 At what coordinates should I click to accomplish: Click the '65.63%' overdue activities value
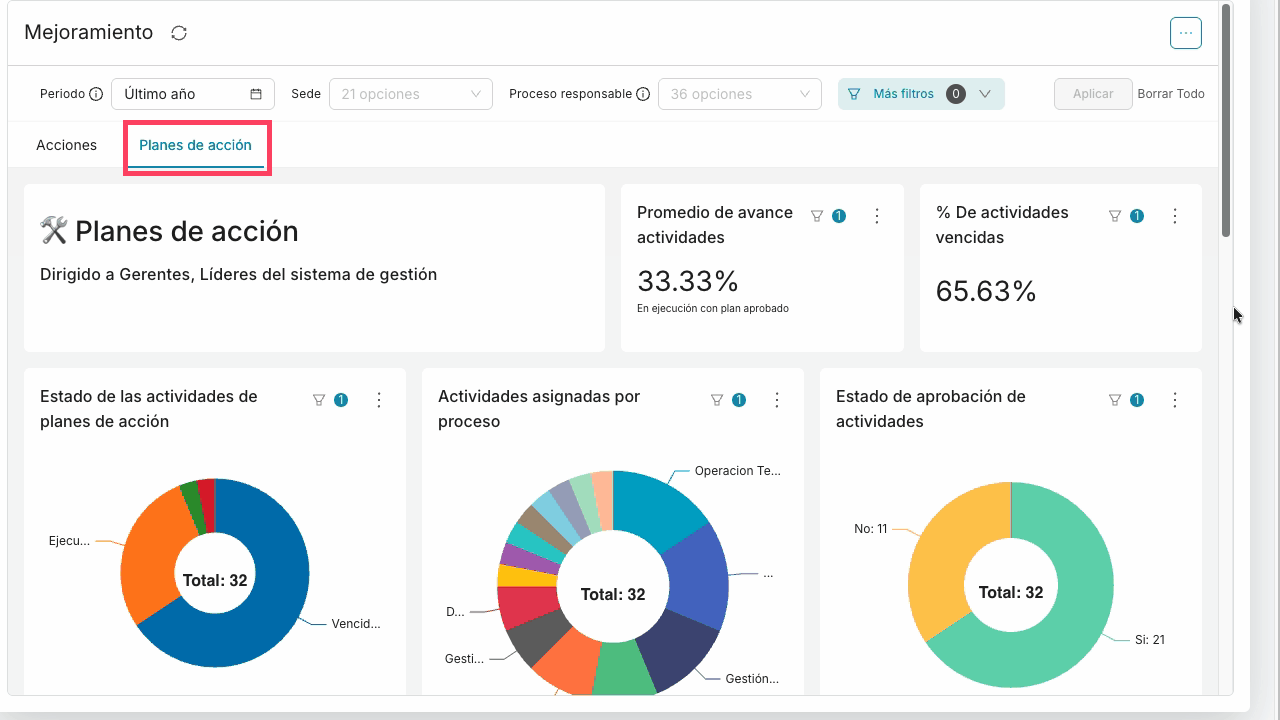pyautogui.click(x=986, y=291)
